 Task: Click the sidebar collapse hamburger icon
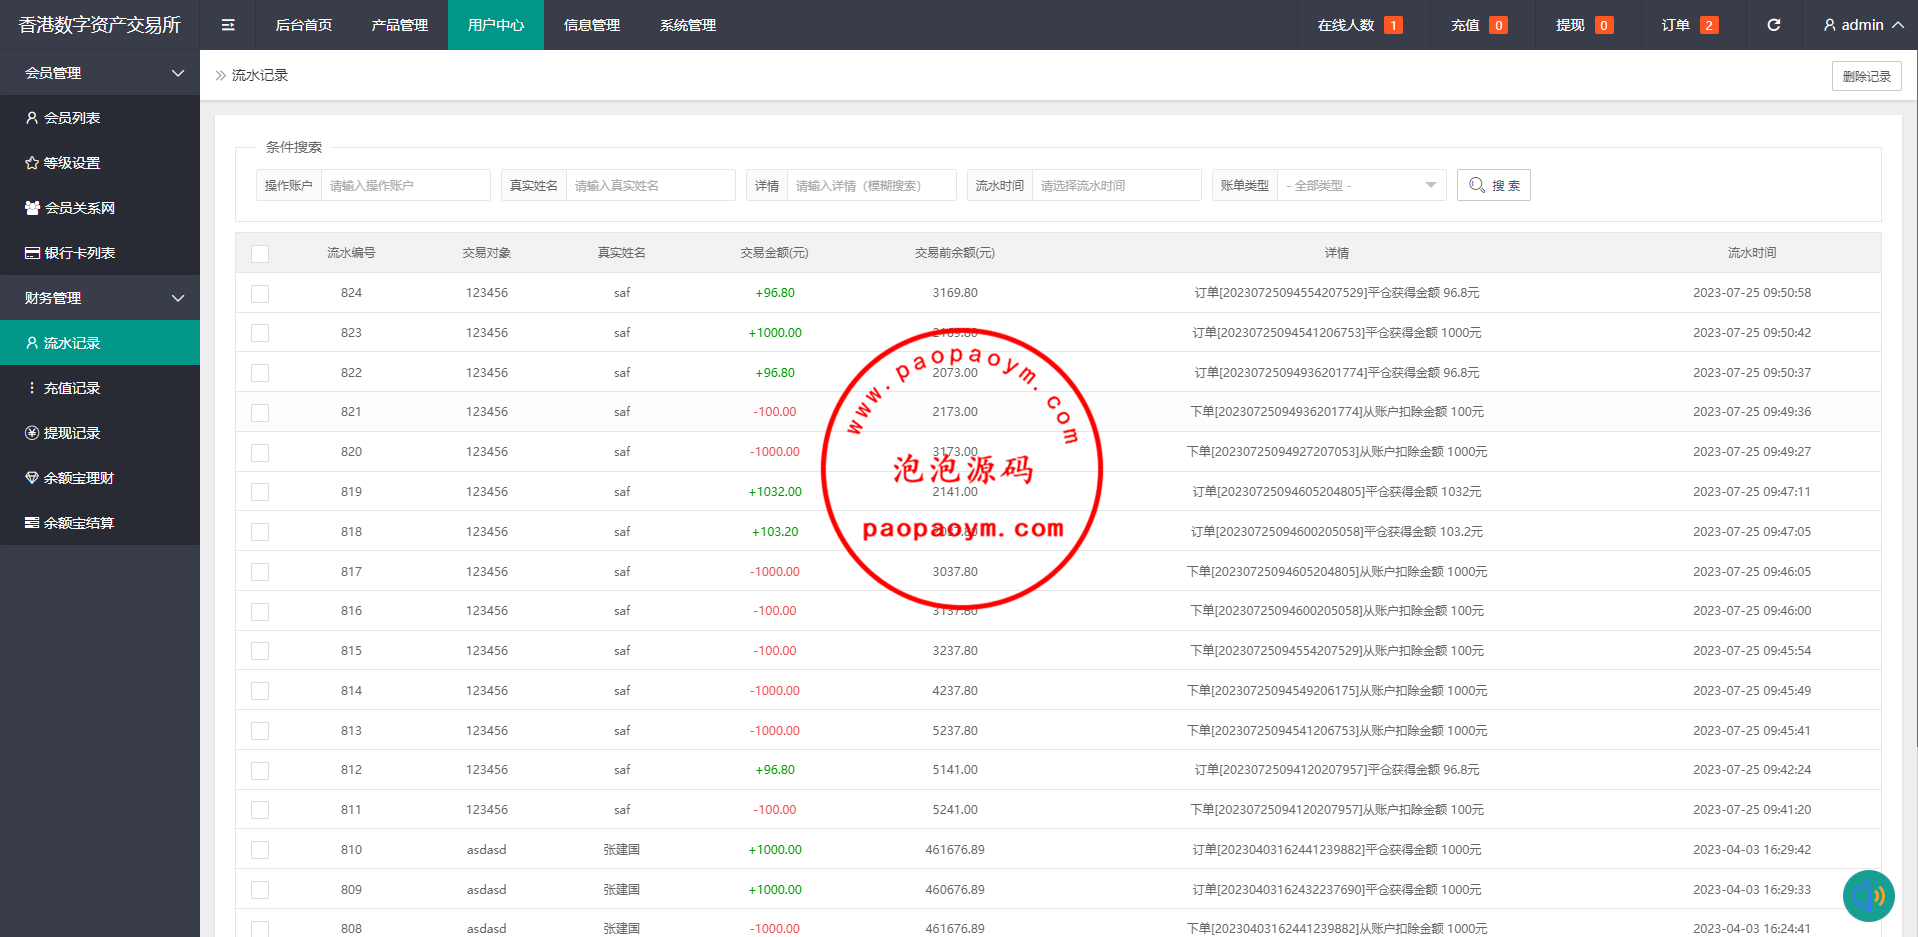(228, 25)
